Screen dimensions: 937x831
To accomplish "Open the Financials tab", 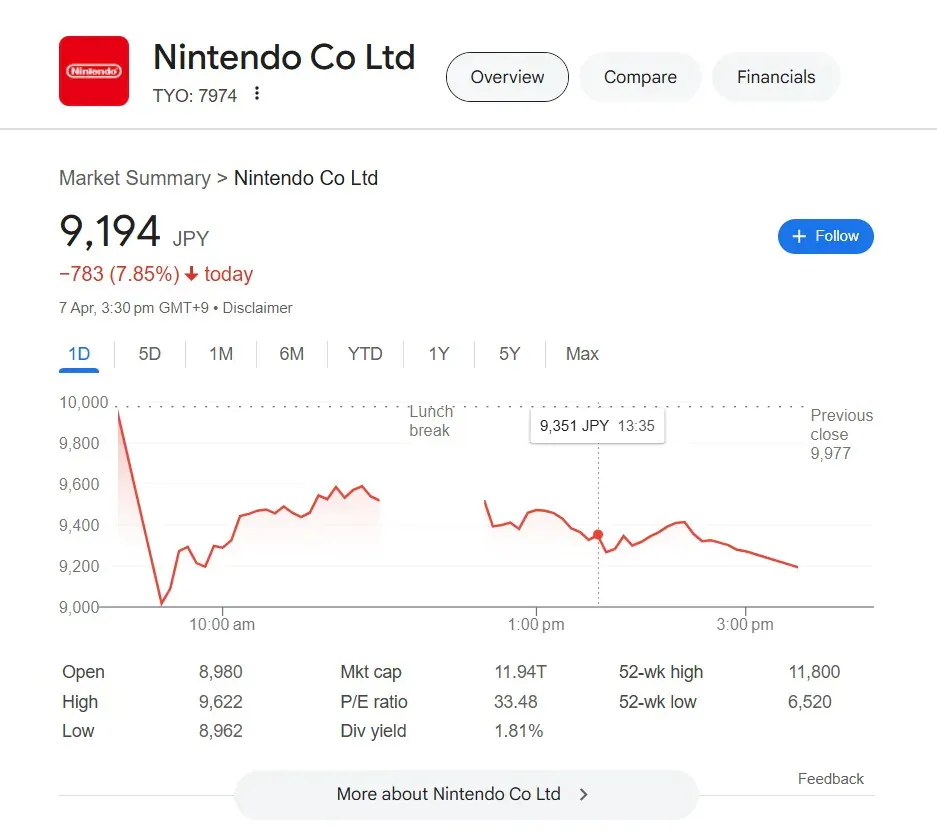I will coord(776,77).
